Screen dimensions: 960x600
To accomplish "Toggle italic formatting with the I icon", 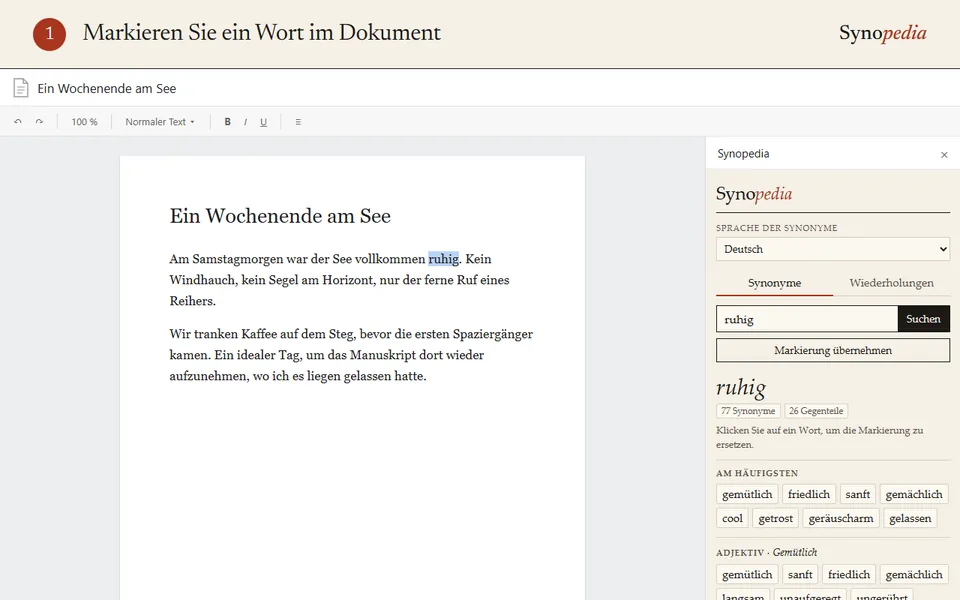I will [x=246, y=122].
